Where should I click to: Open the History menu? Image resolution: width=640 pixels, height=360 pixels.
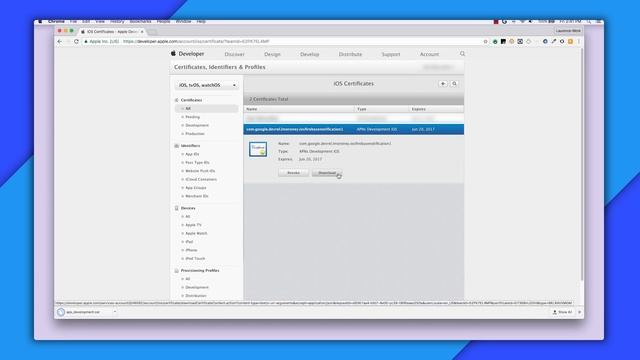[117, 21]
